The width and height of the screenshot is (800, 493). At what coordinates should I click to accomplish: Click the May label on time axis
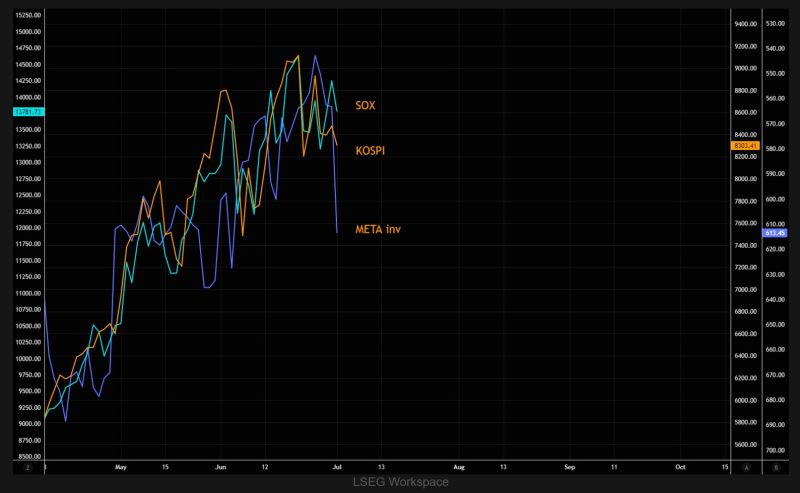pyautogui.click(x=120, y=467)
